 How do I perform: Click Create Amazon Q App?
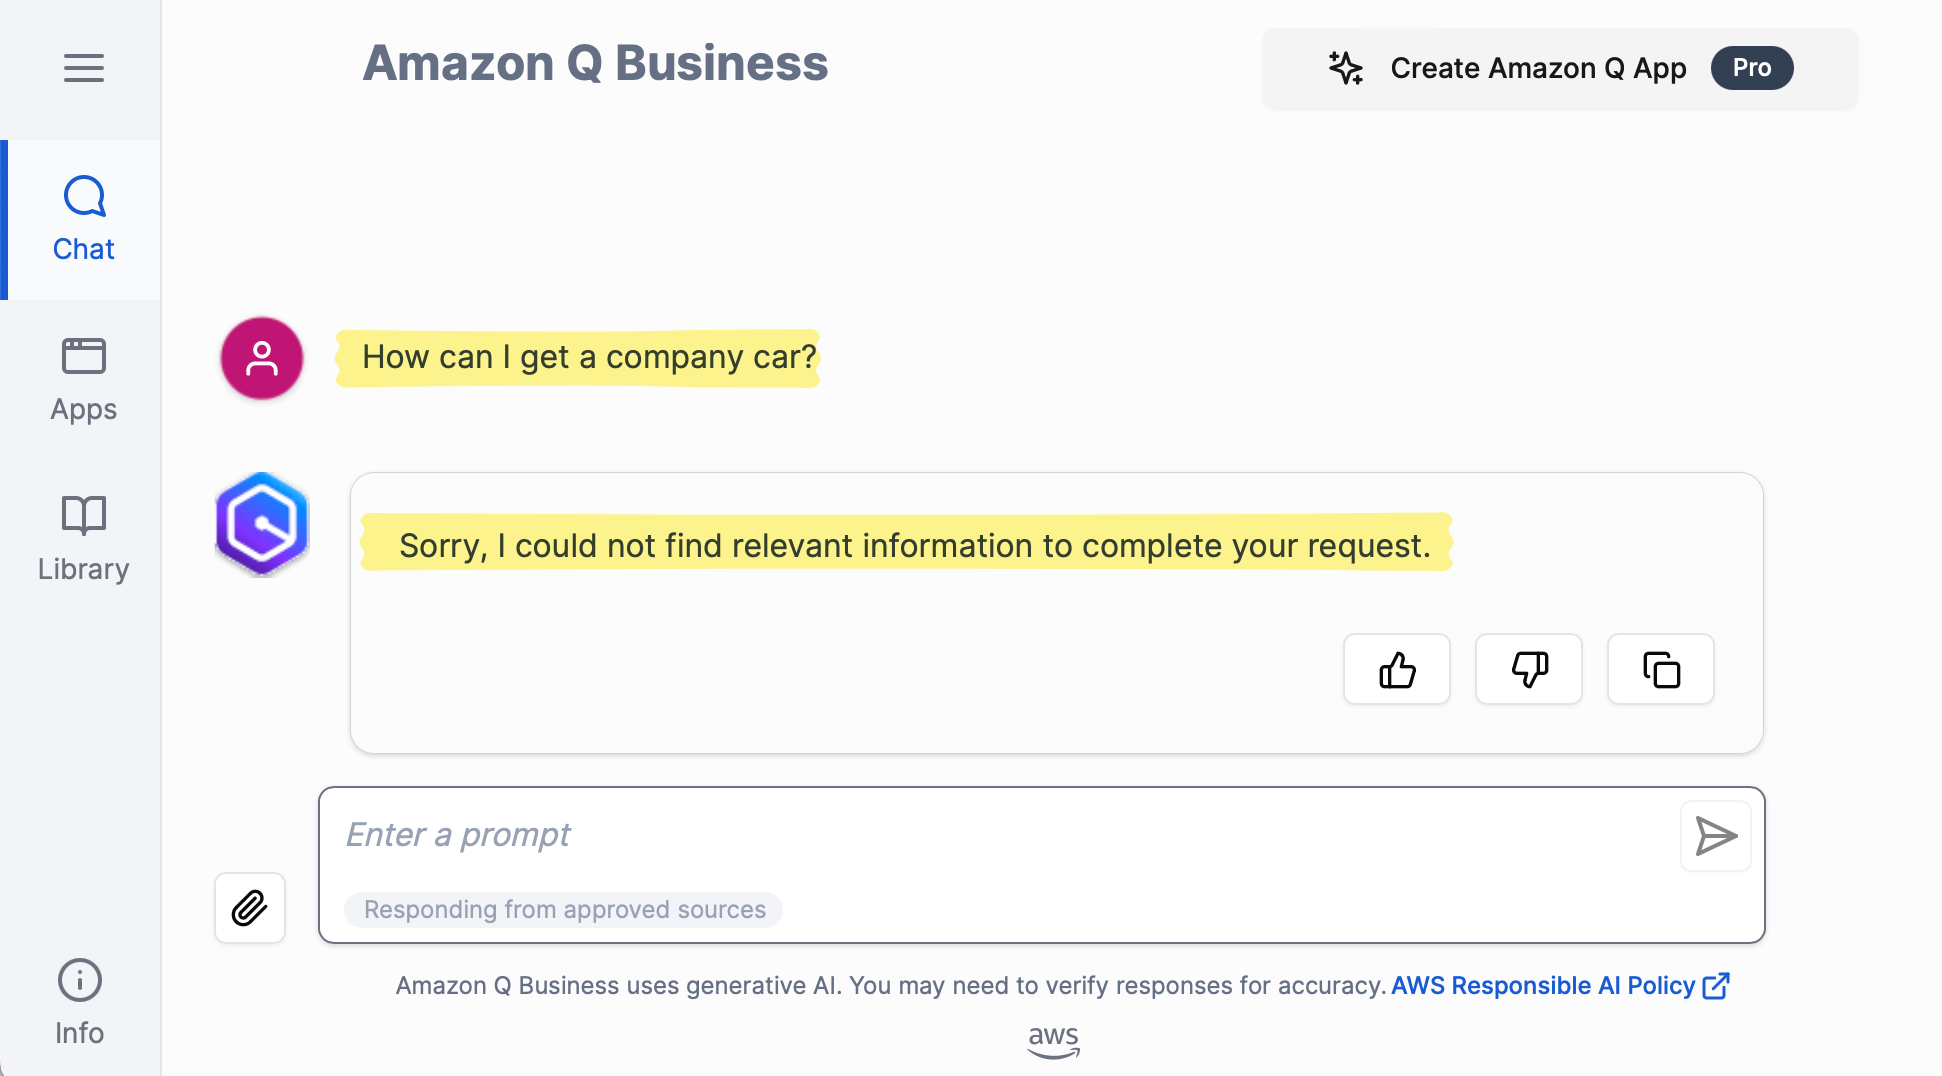(1537, 68)
